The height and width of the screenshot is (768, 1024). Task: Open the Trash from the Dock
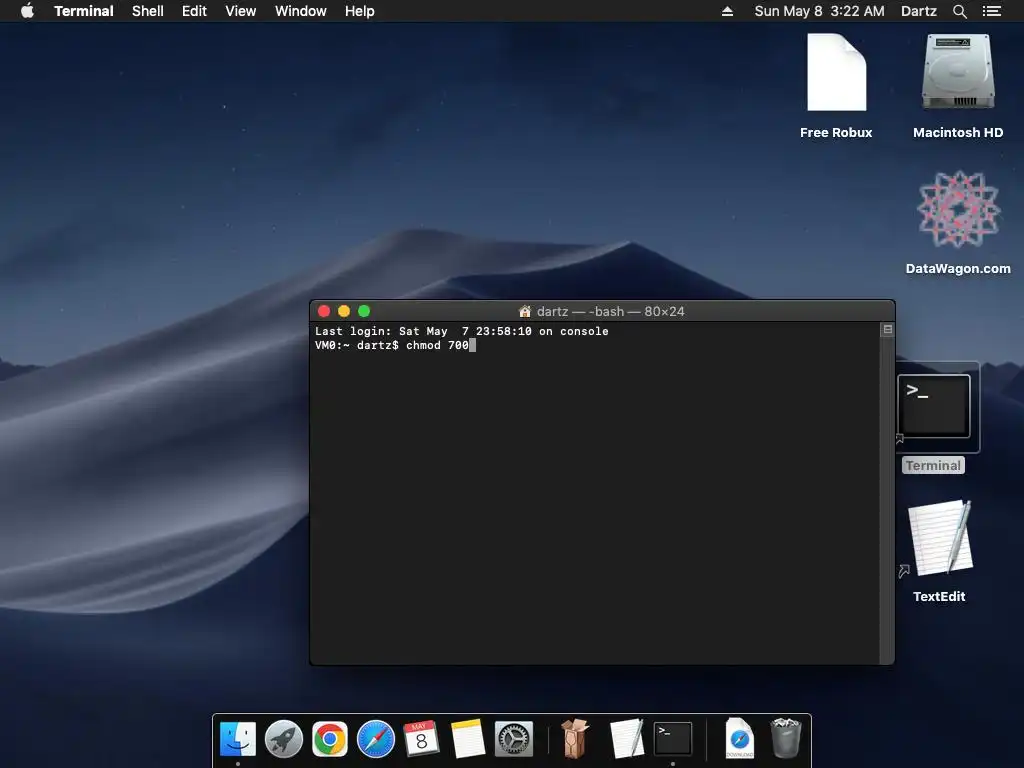click(786, 739)
